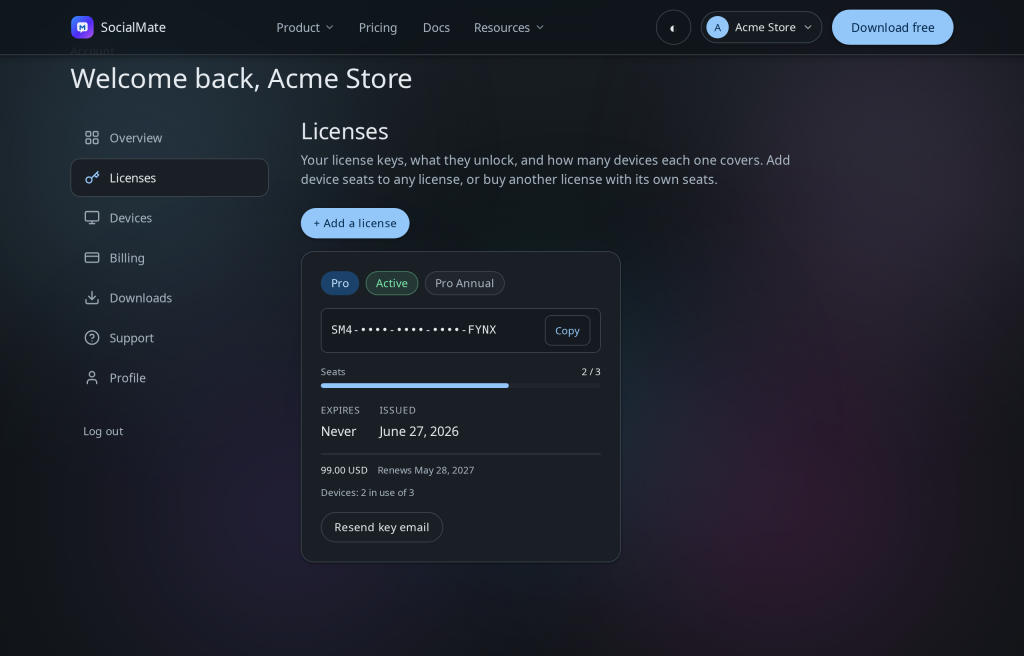Screen dimensions: 1024x656
Task: Click the Resend key email button
Action: click(381, 527)
